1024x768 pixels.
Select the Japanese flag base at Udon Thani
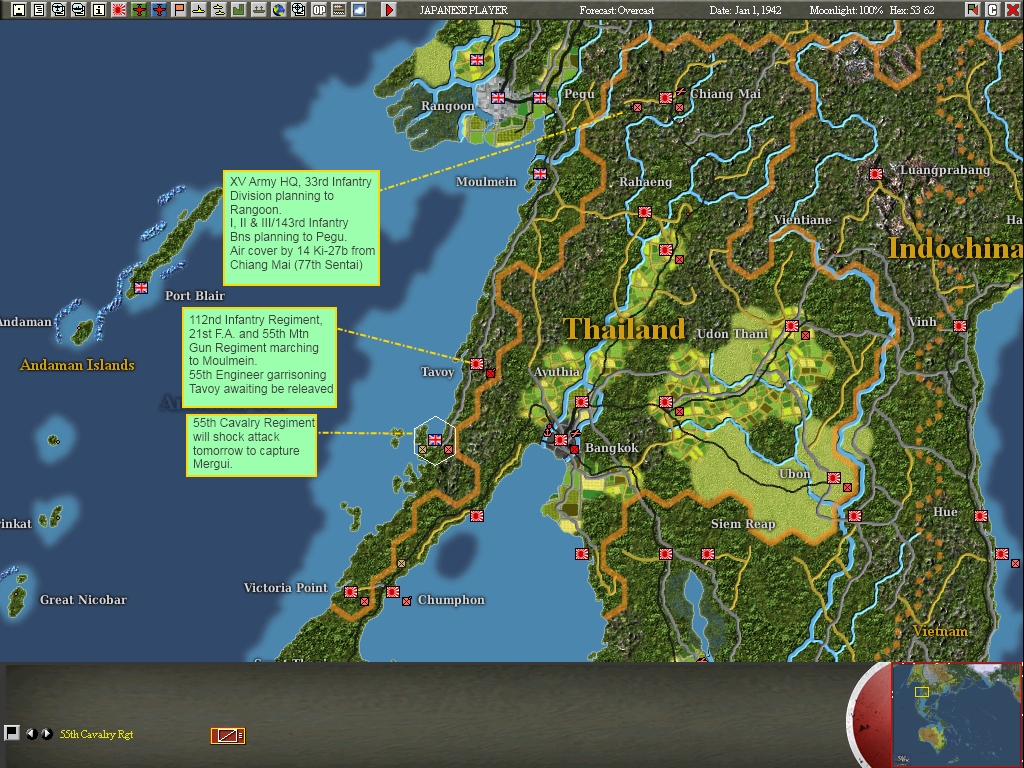792,325
